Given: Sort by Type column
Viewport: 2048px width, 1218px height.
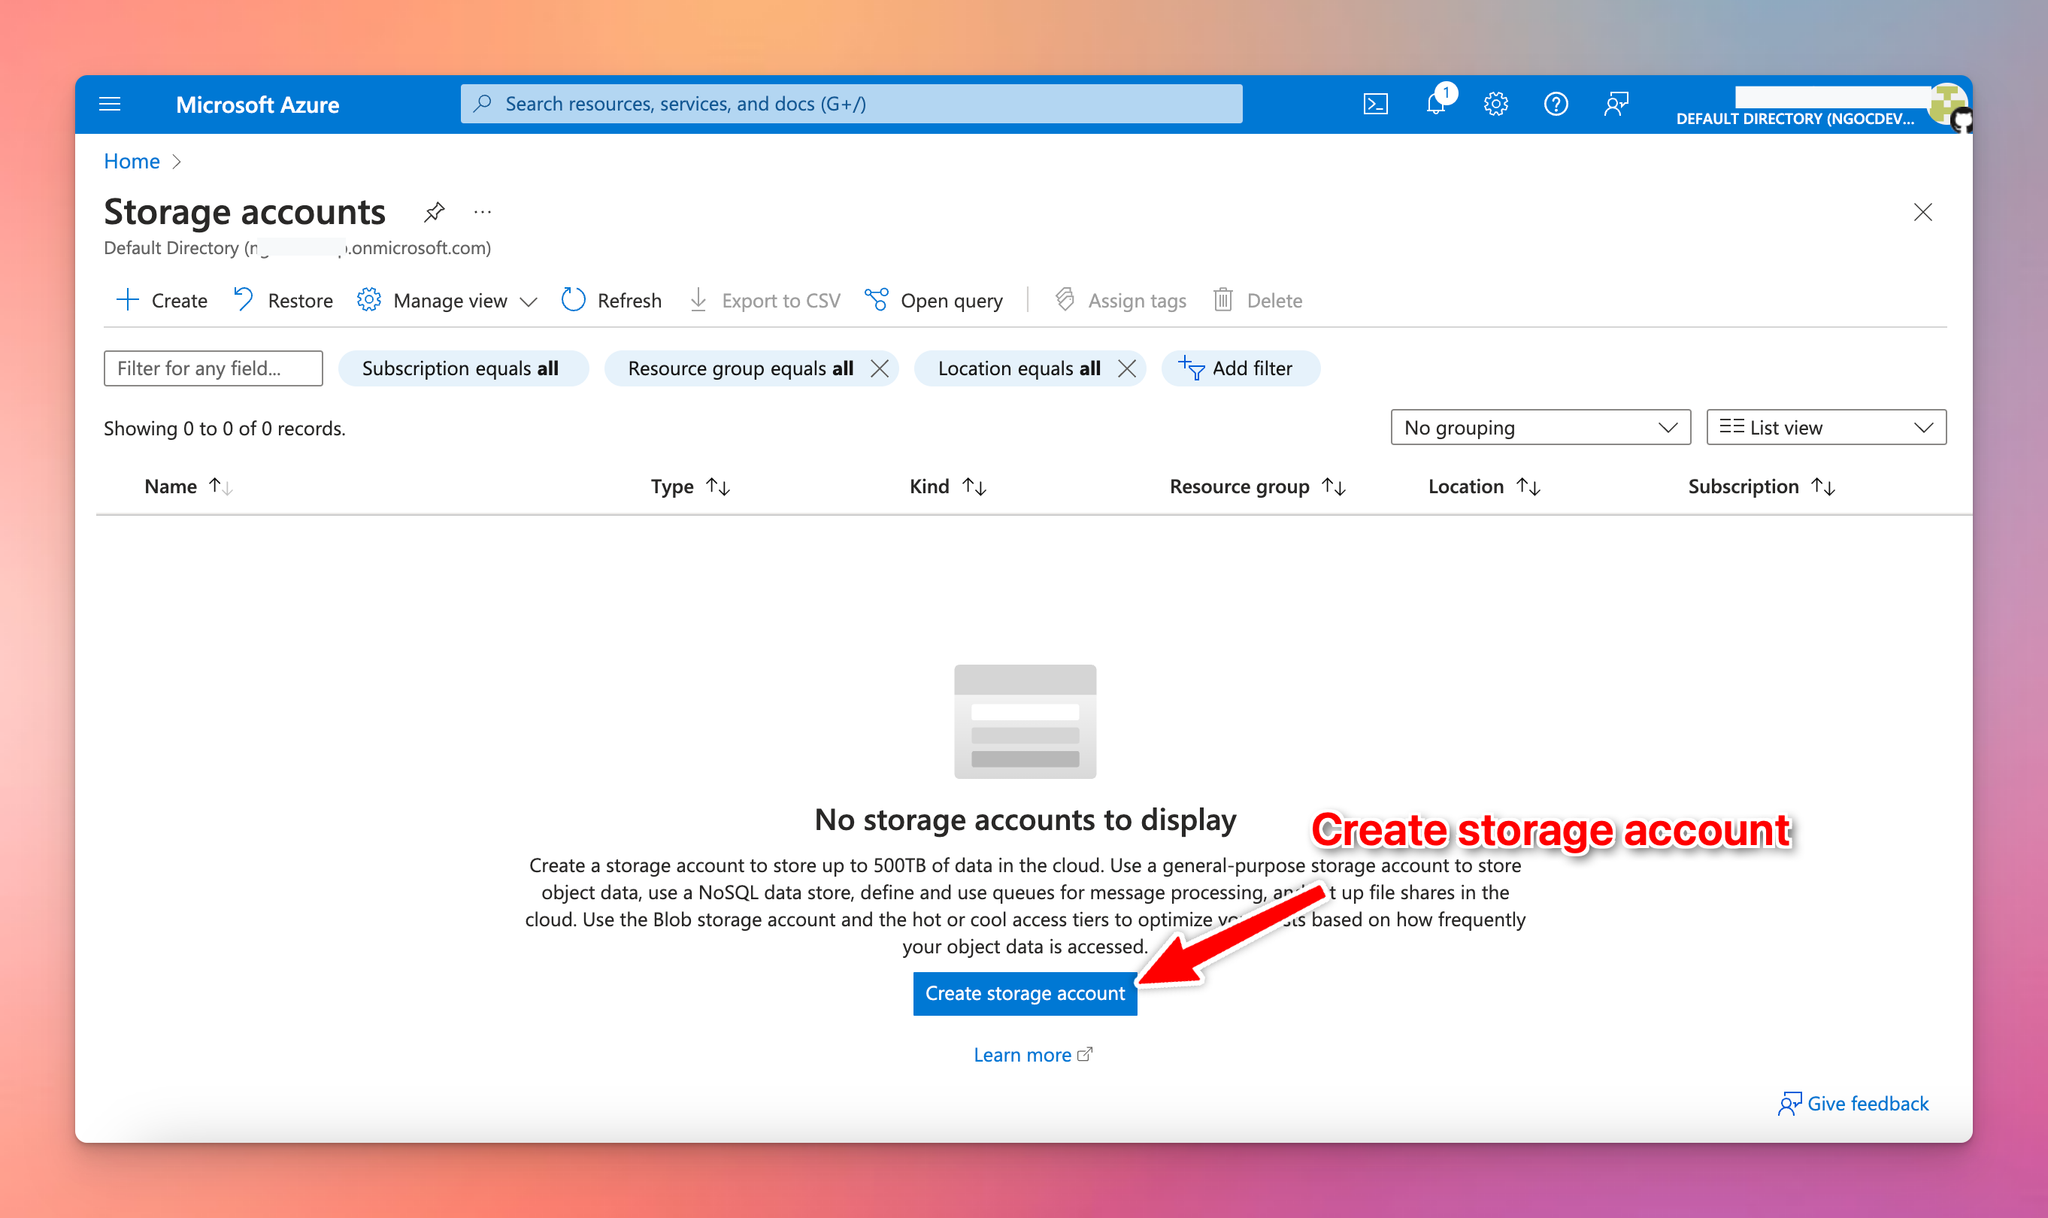Looking at the screenshot, I should pos(690,486).
